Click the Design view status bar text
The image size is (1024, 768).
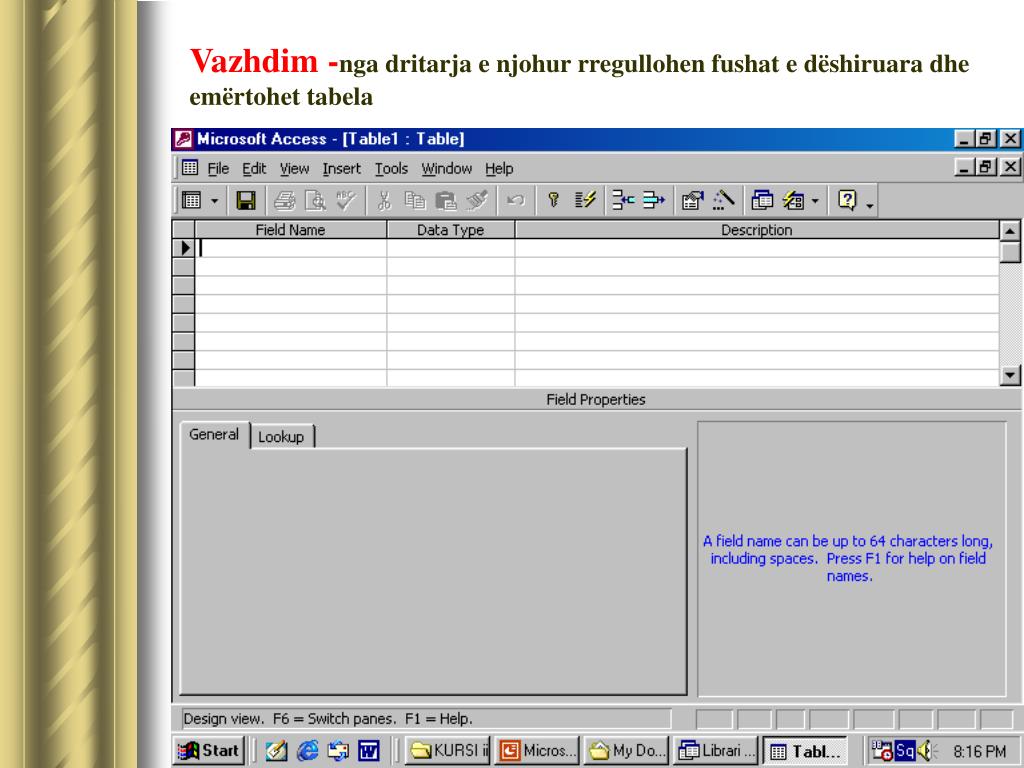point(327,719)
